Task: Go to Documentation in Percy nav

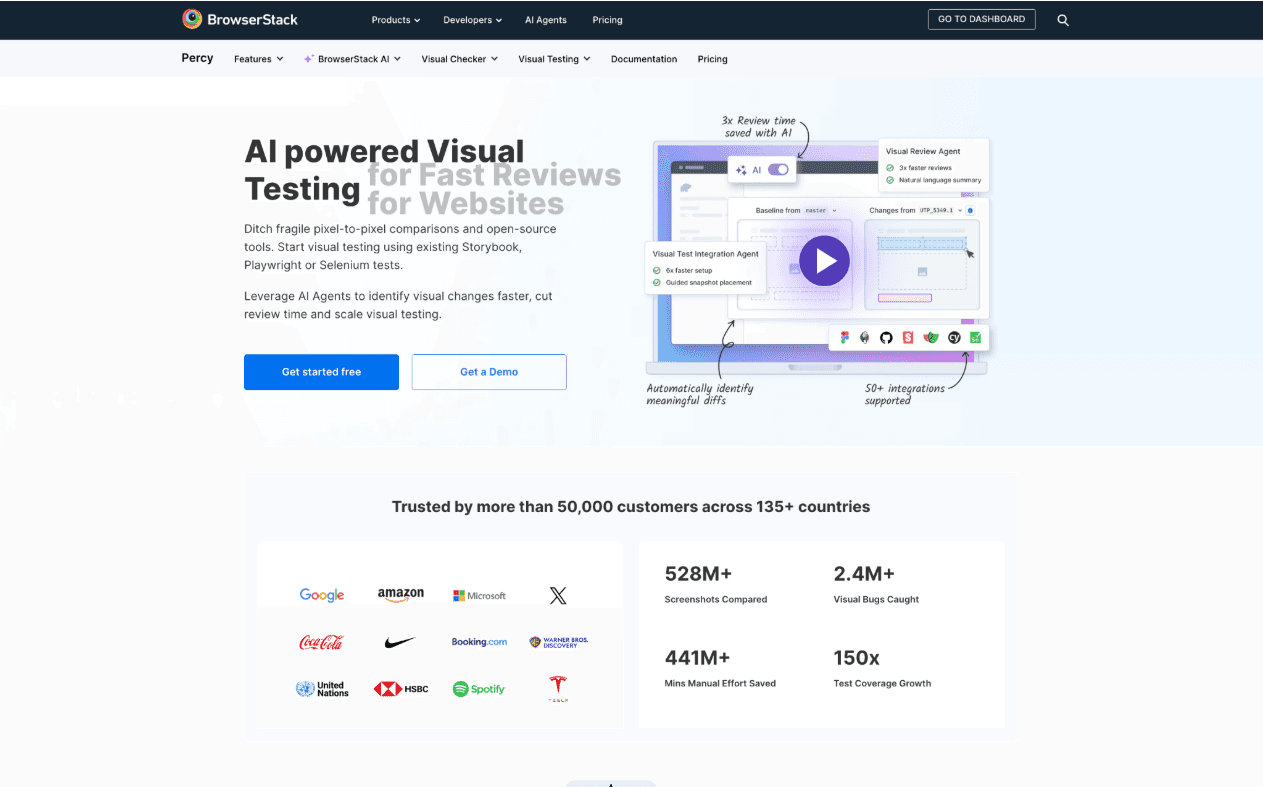Action: tap(644, 59)
